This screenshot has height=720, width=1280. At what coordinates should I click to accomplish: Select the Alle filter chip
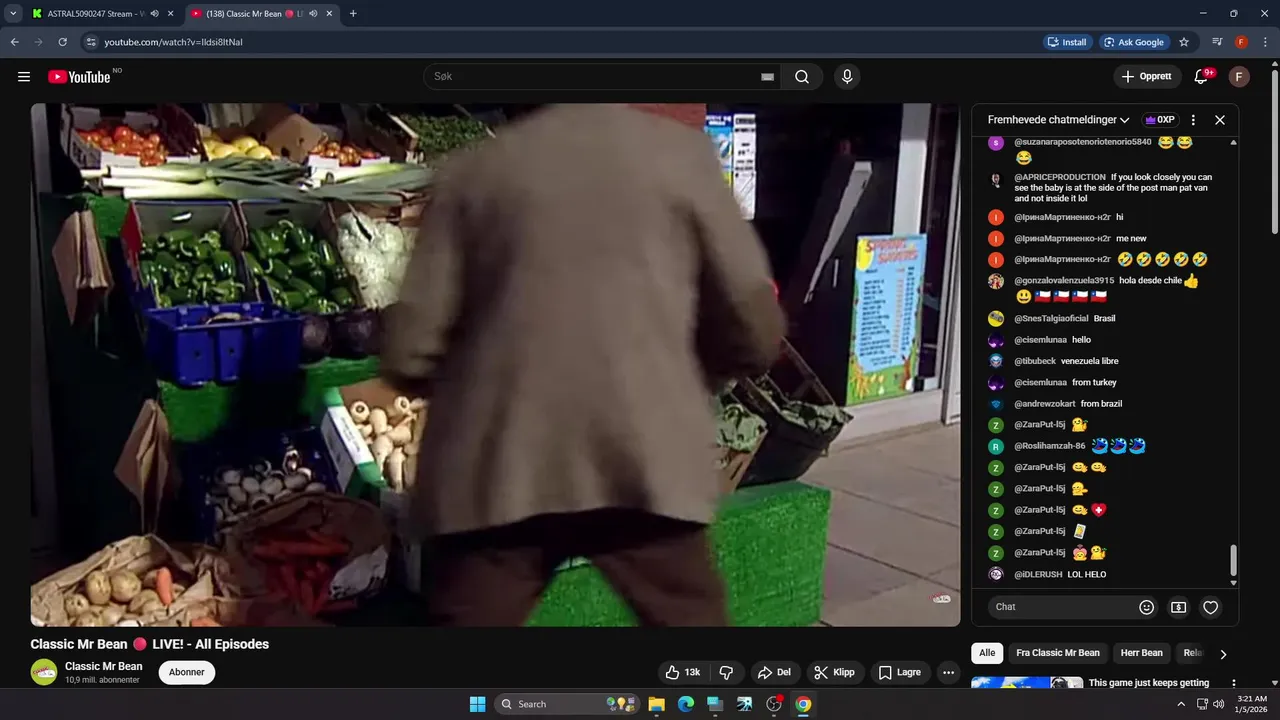[987, 653]
